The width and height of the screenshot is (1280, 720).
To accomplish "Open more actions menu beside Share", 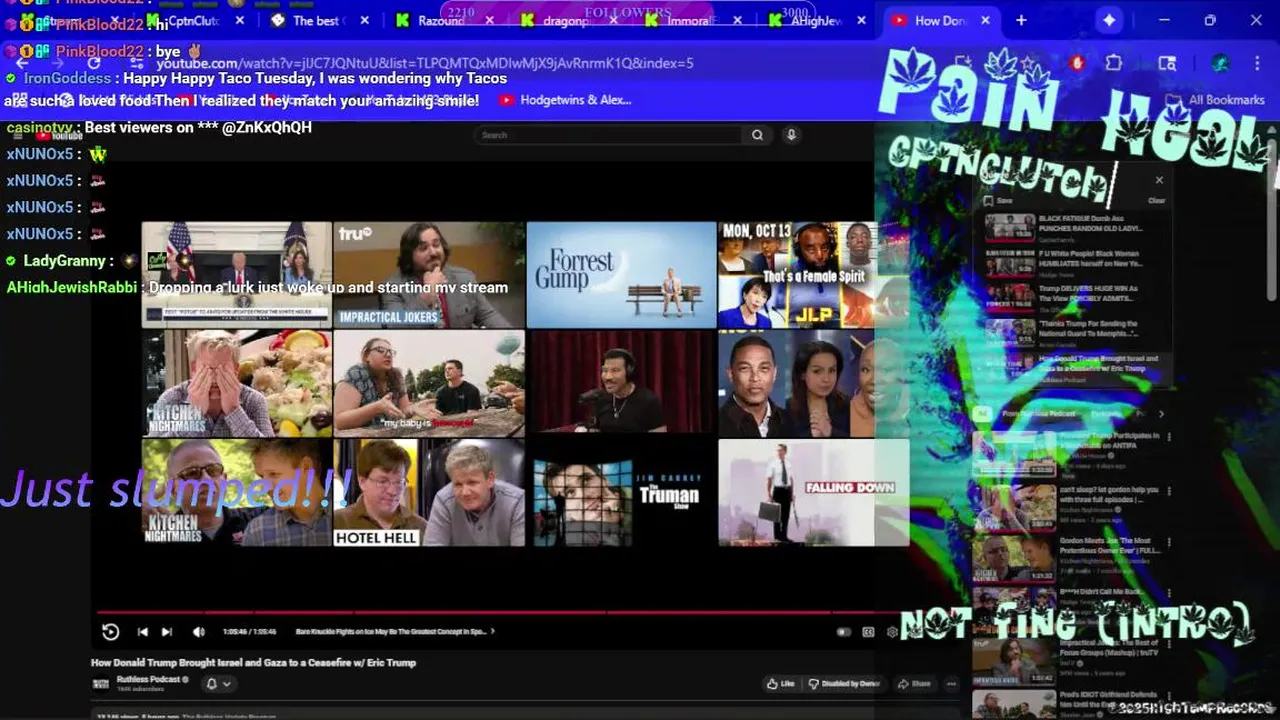I will pyautogui.click(x=951, y=684).
